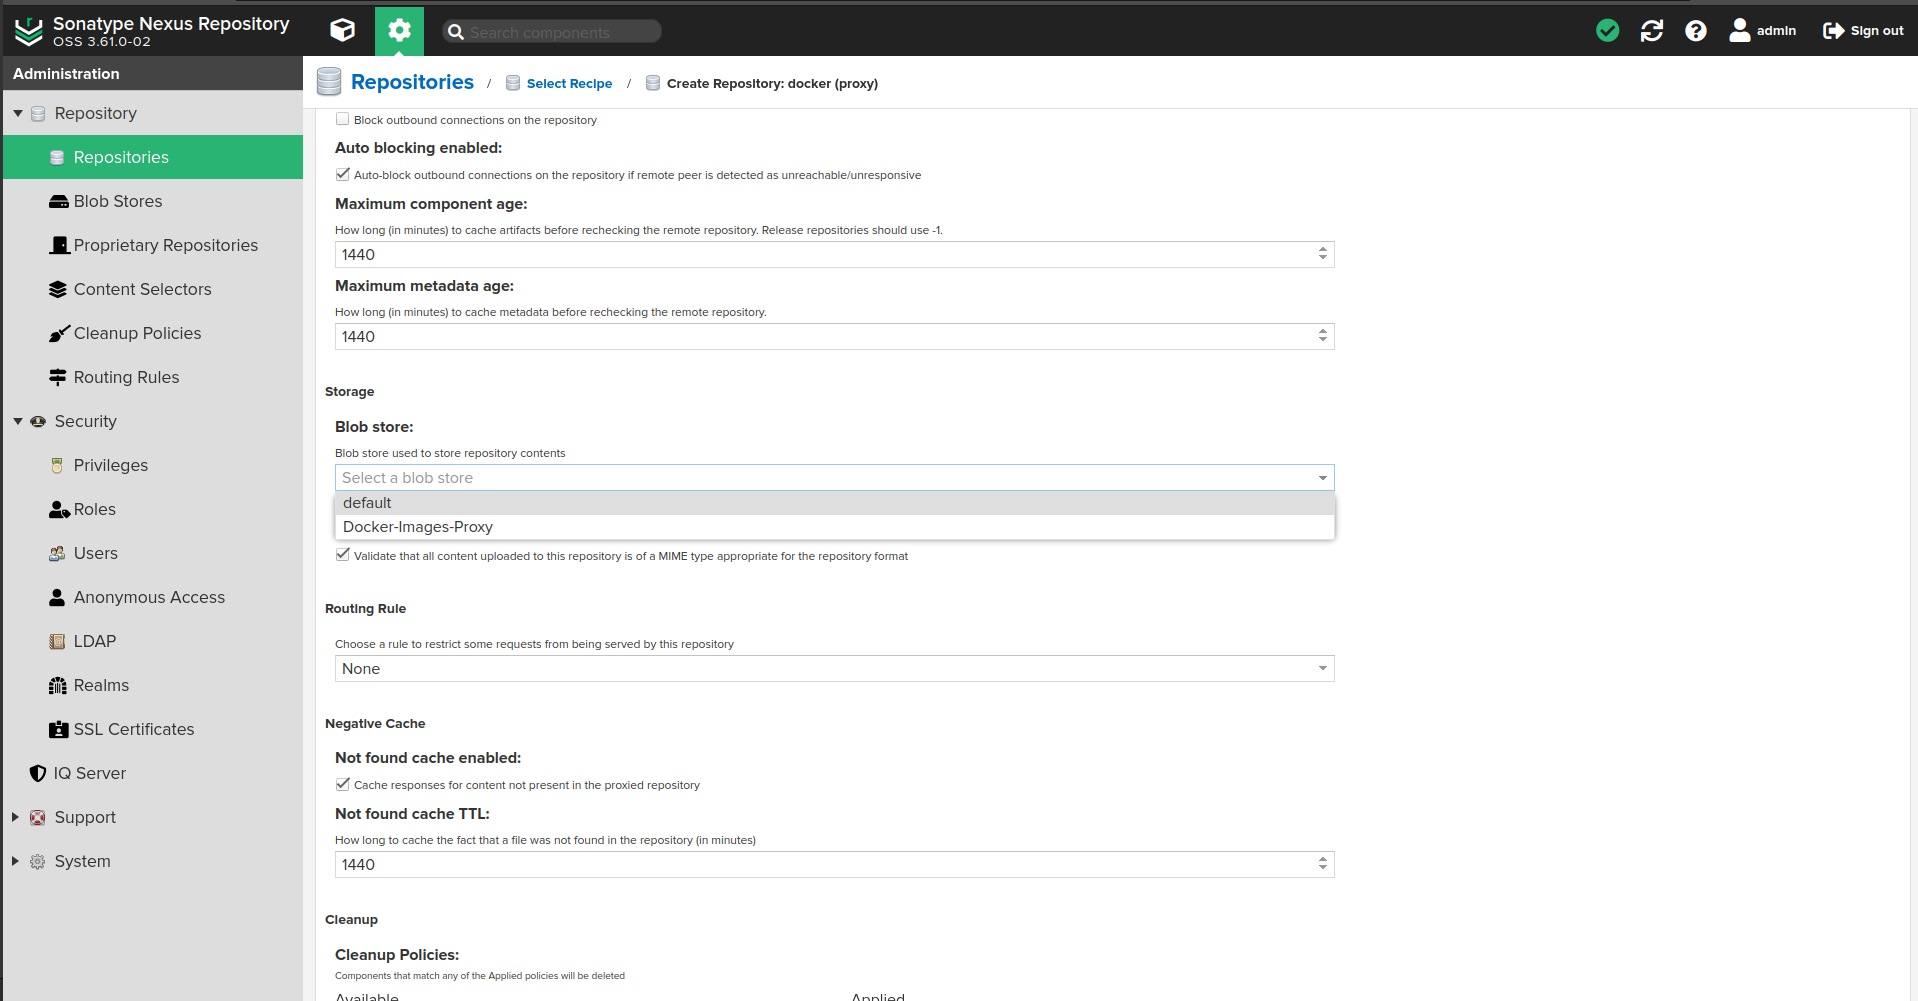
Task: Uncheck Auto-block outbound connections checkbox
Action: coord(343,174)
